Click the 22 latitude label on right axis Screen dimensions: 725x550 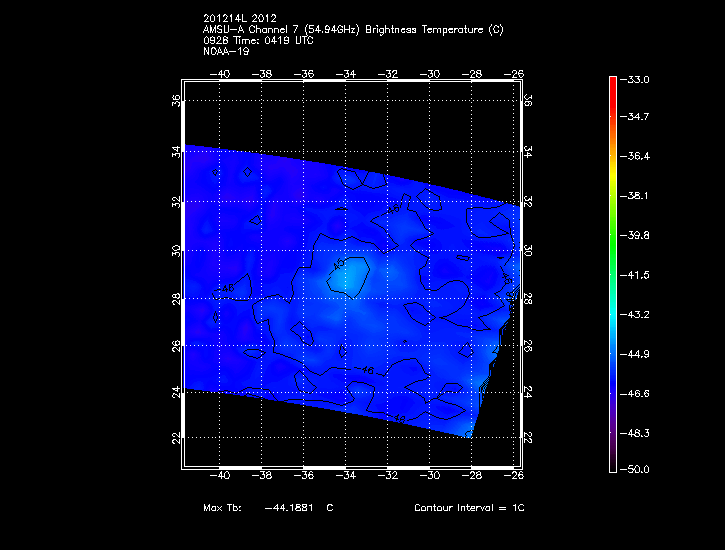pos(527,438)
